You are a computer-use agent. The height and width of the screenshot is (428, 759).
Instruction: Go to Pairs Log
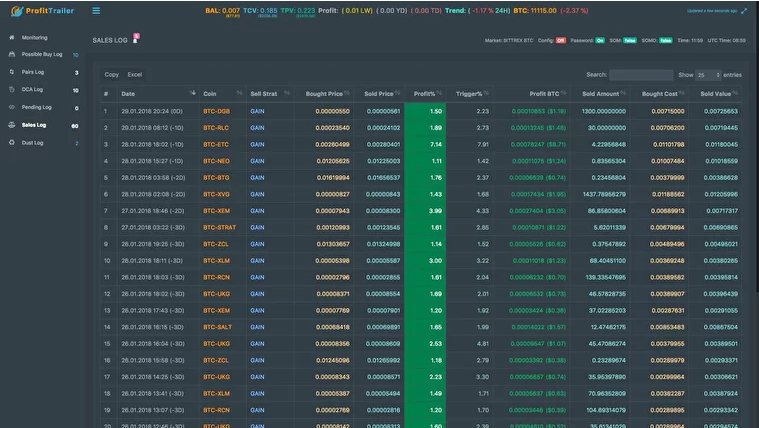click(x=33, y=72)
